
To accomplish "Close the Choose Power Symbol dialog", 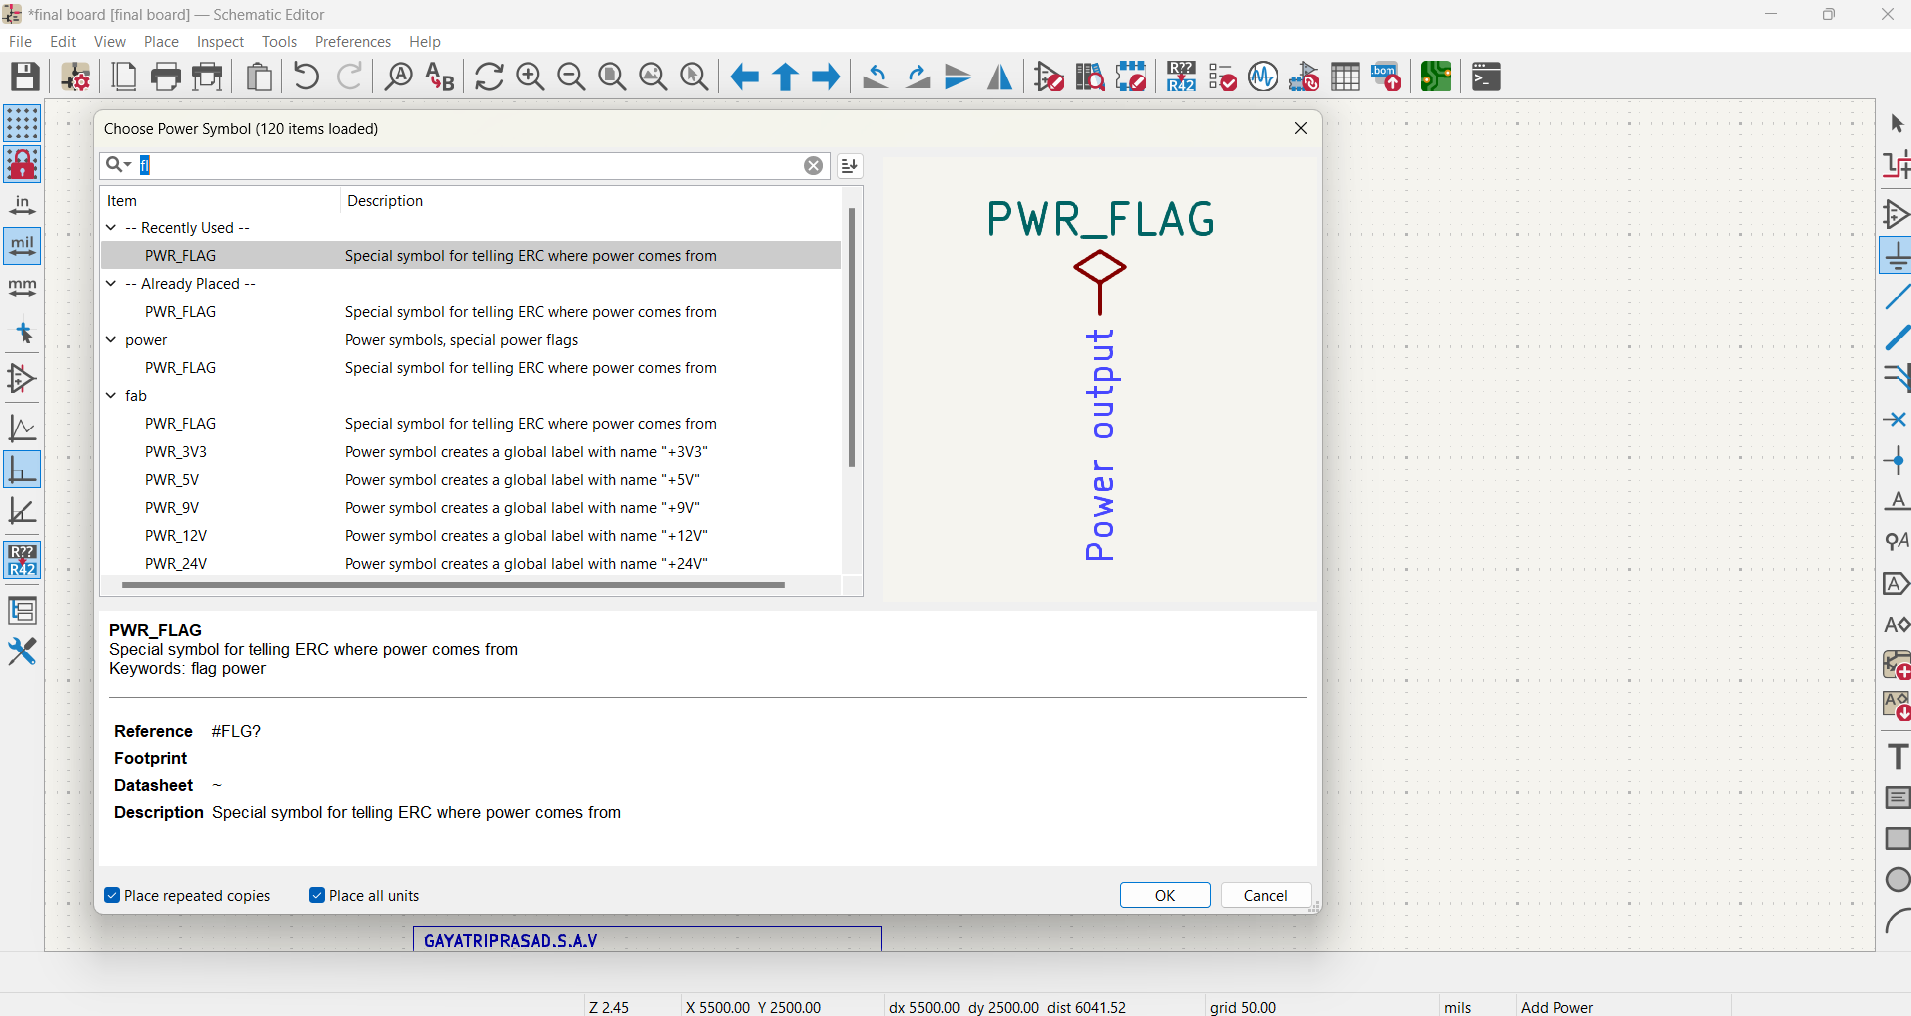I will (1301, 128).
